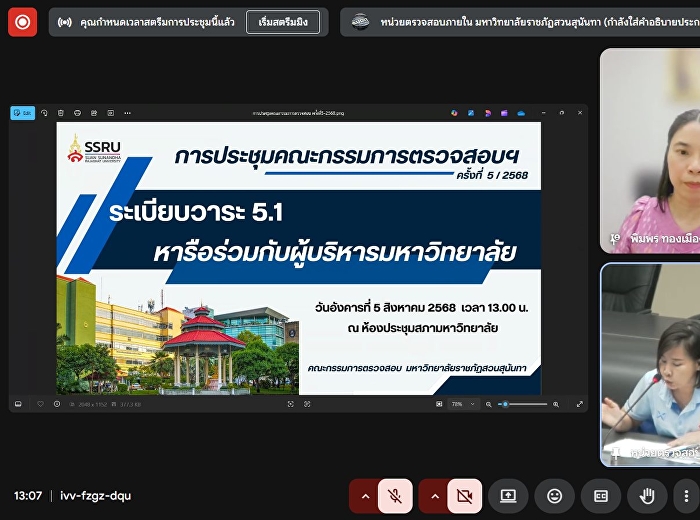The width and height of the screenshot is (700, 520).
Task: Toggle closed captions CC button
Action: tap(601, 496)
